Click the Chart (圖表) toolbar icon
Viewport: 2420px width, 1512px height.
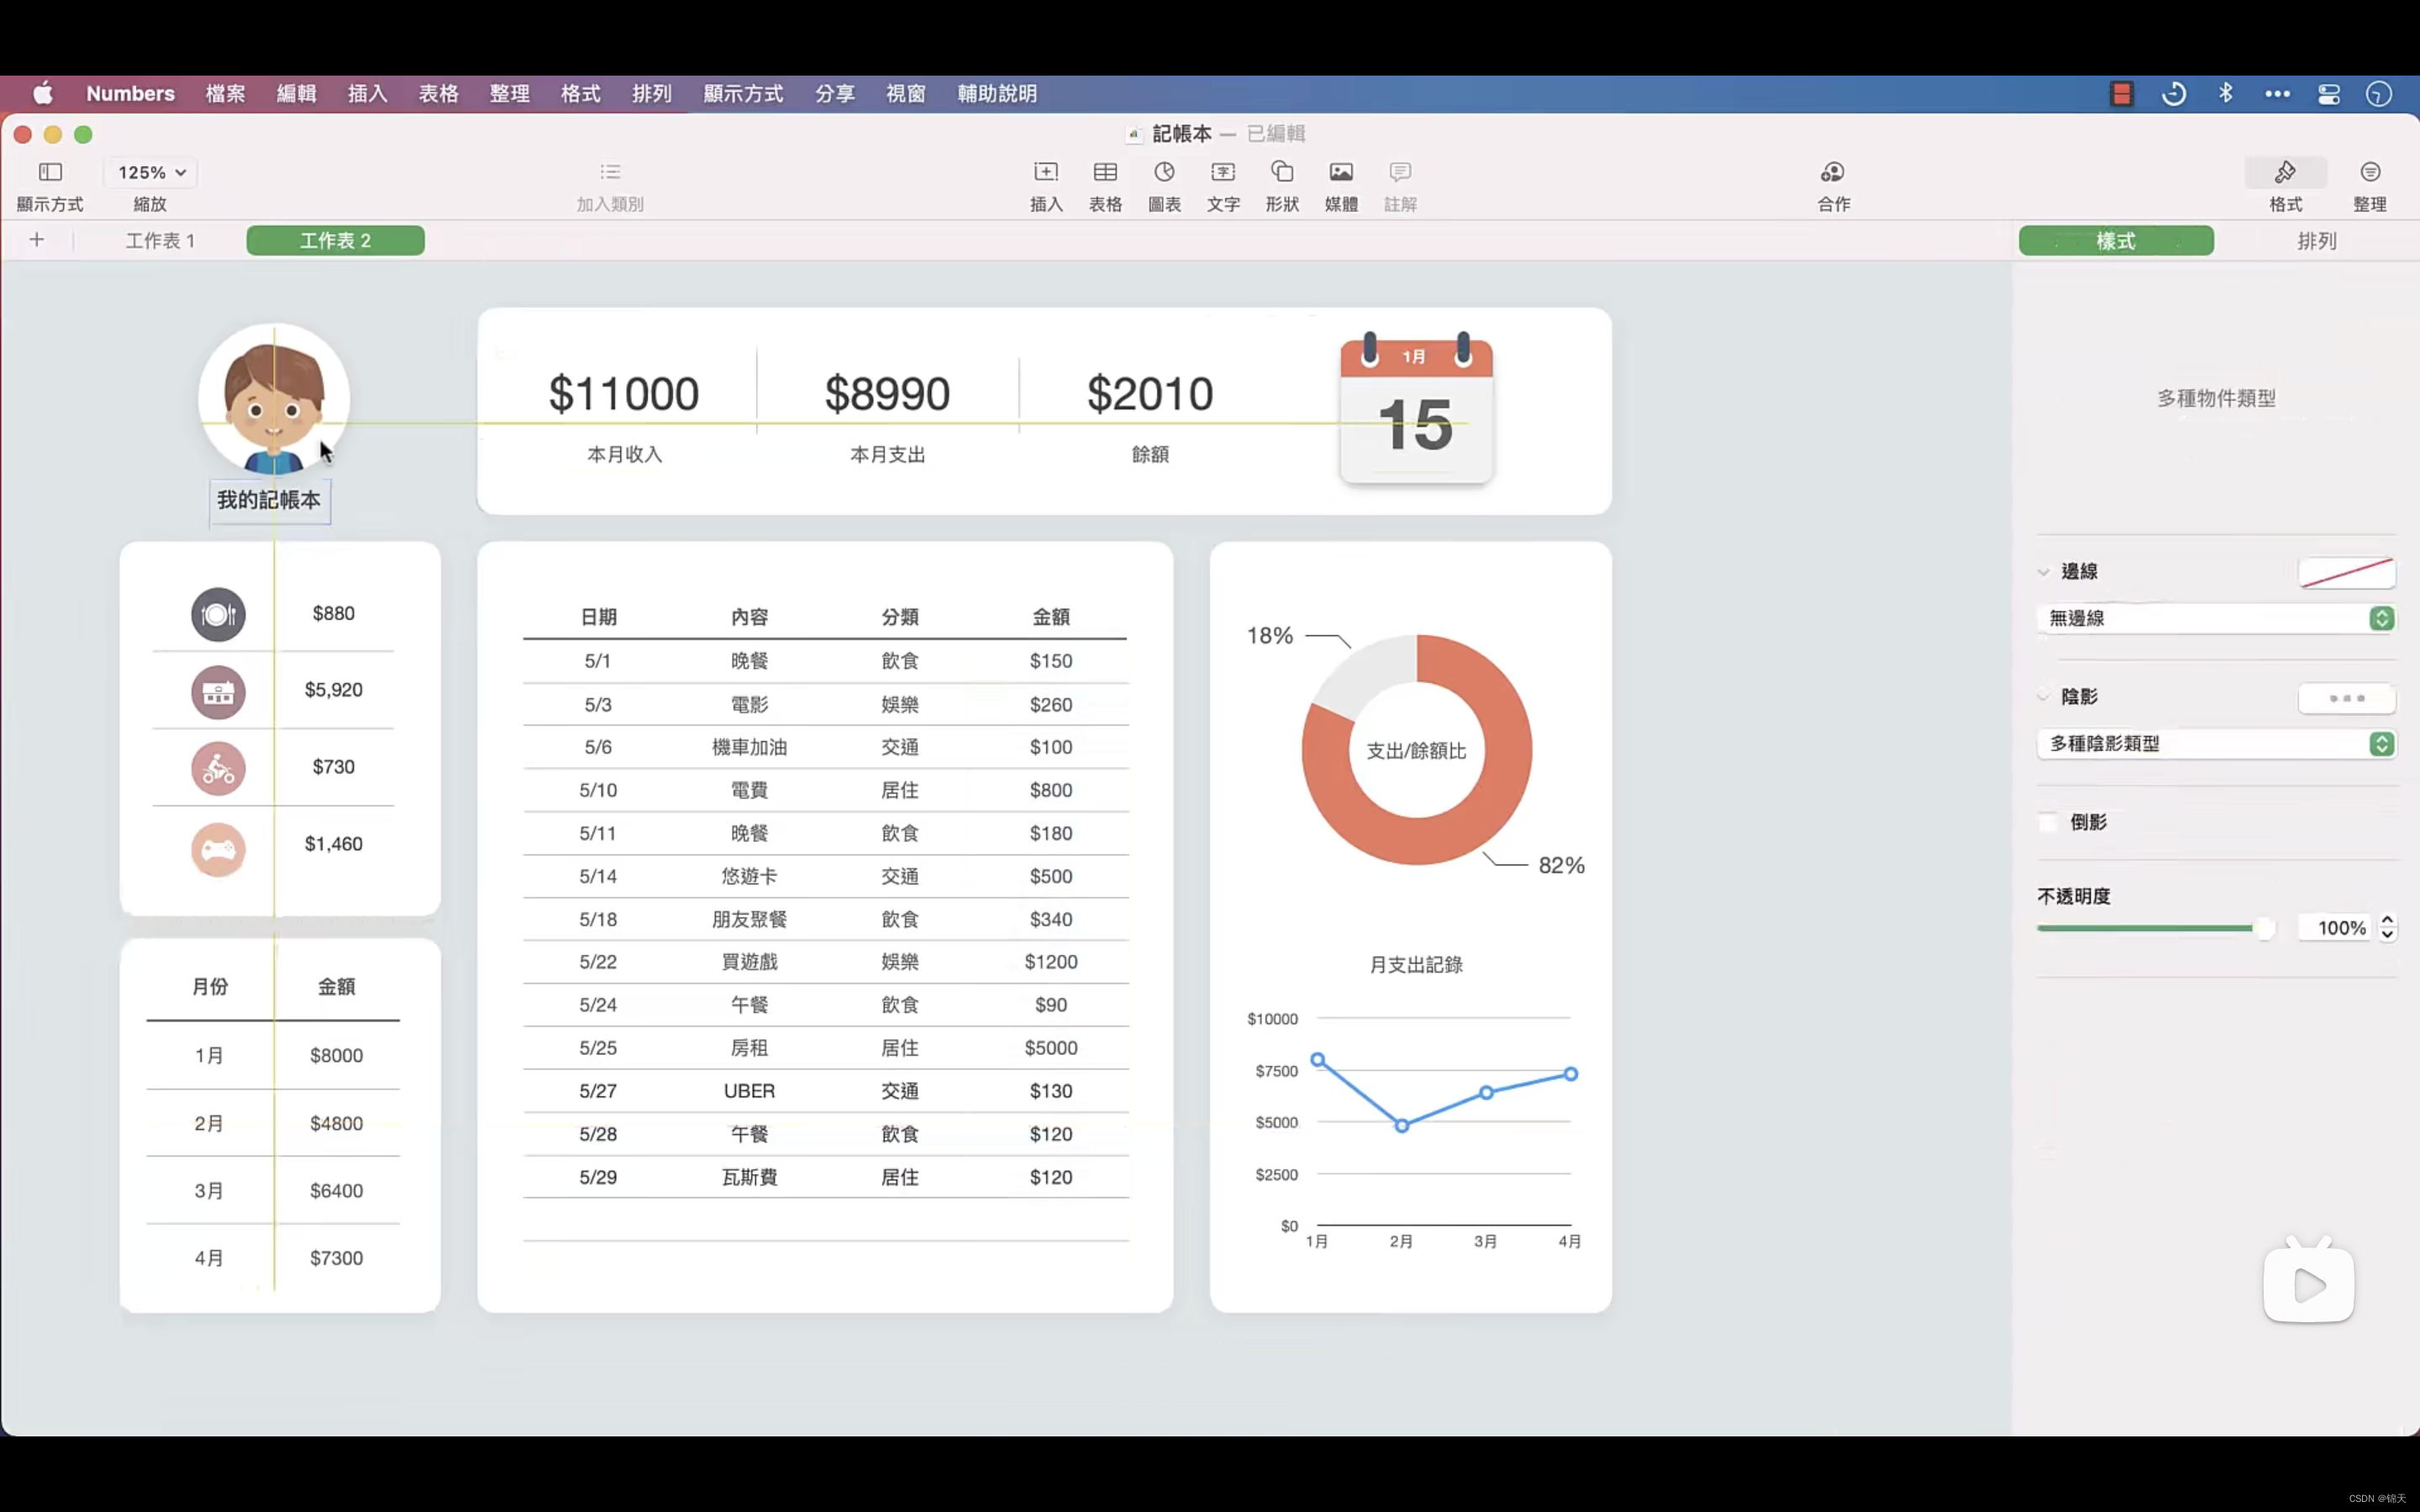point(1164,173)
